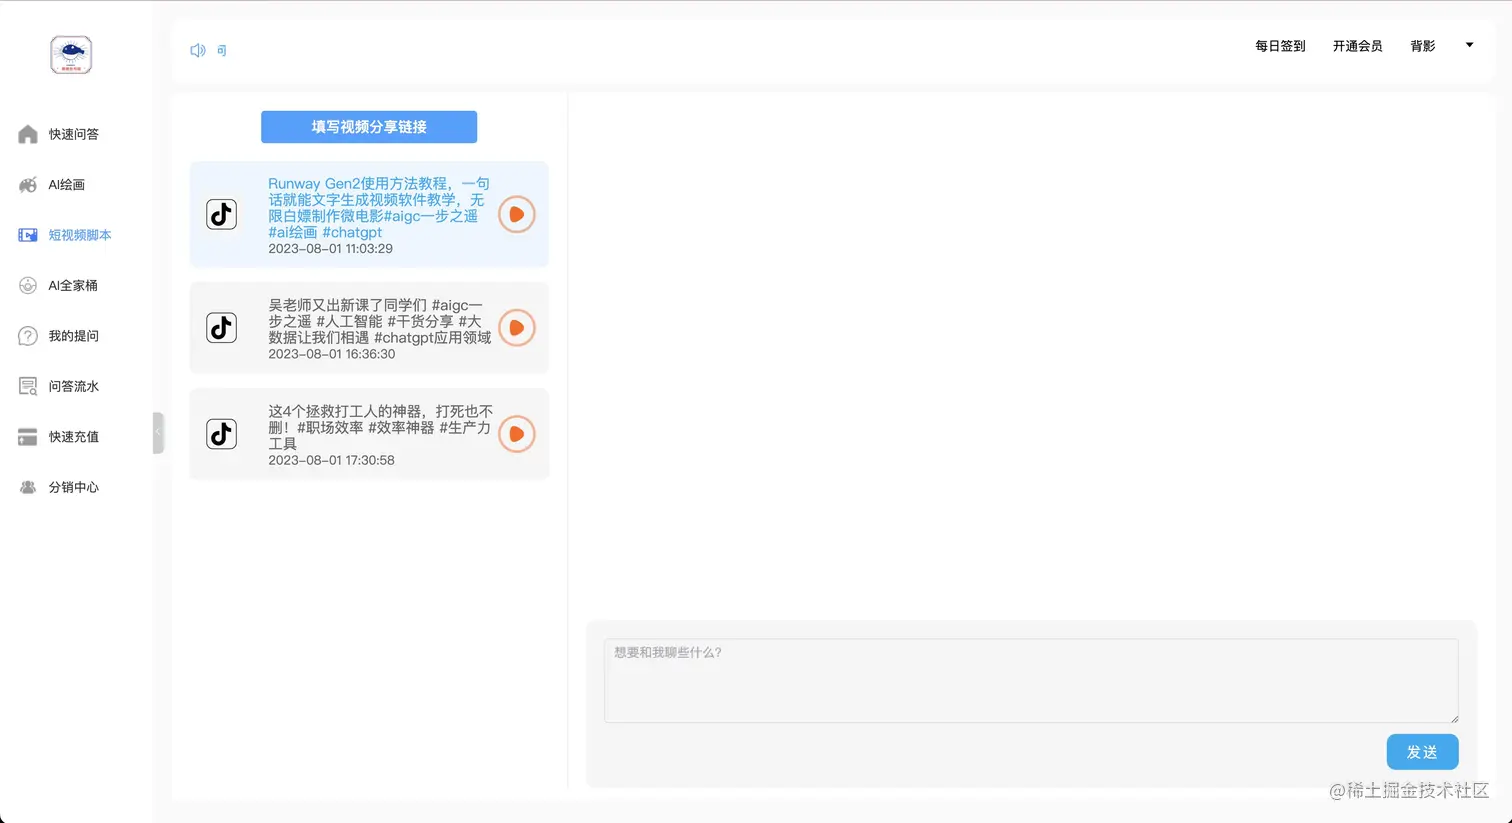Click the 发送 send button
The image size is (1512, 823).
point(1422,752)
